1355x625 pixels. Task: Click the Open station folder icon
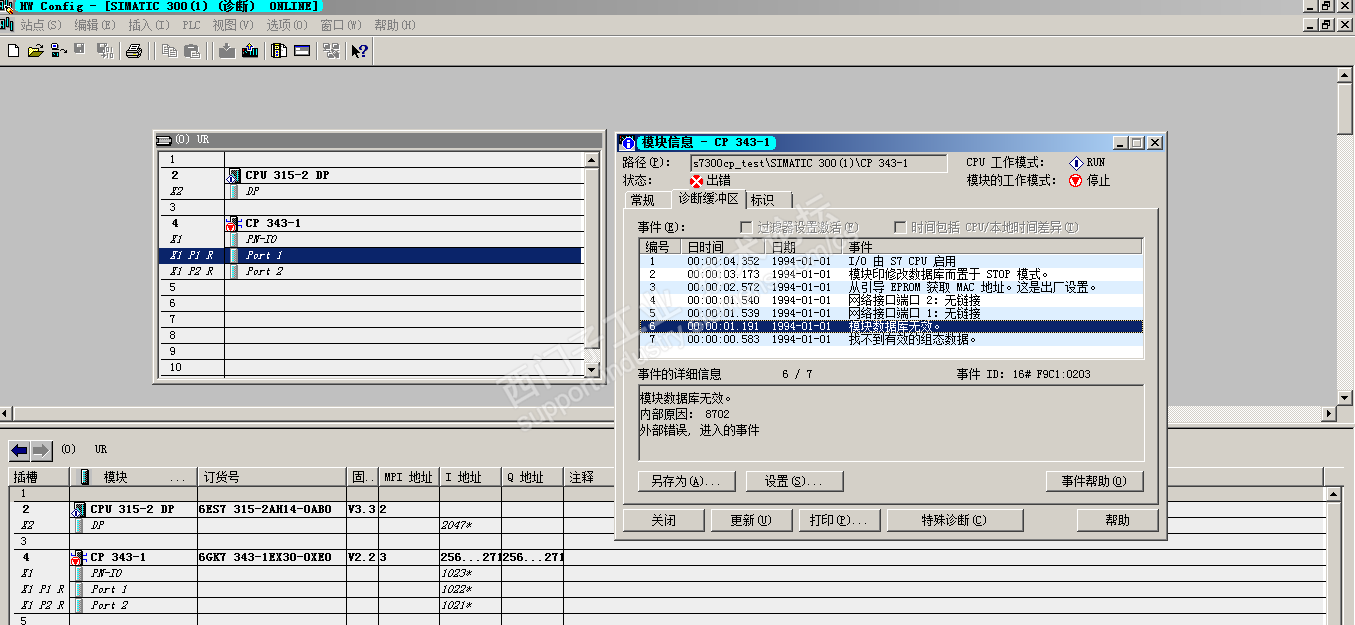(36, 50)
